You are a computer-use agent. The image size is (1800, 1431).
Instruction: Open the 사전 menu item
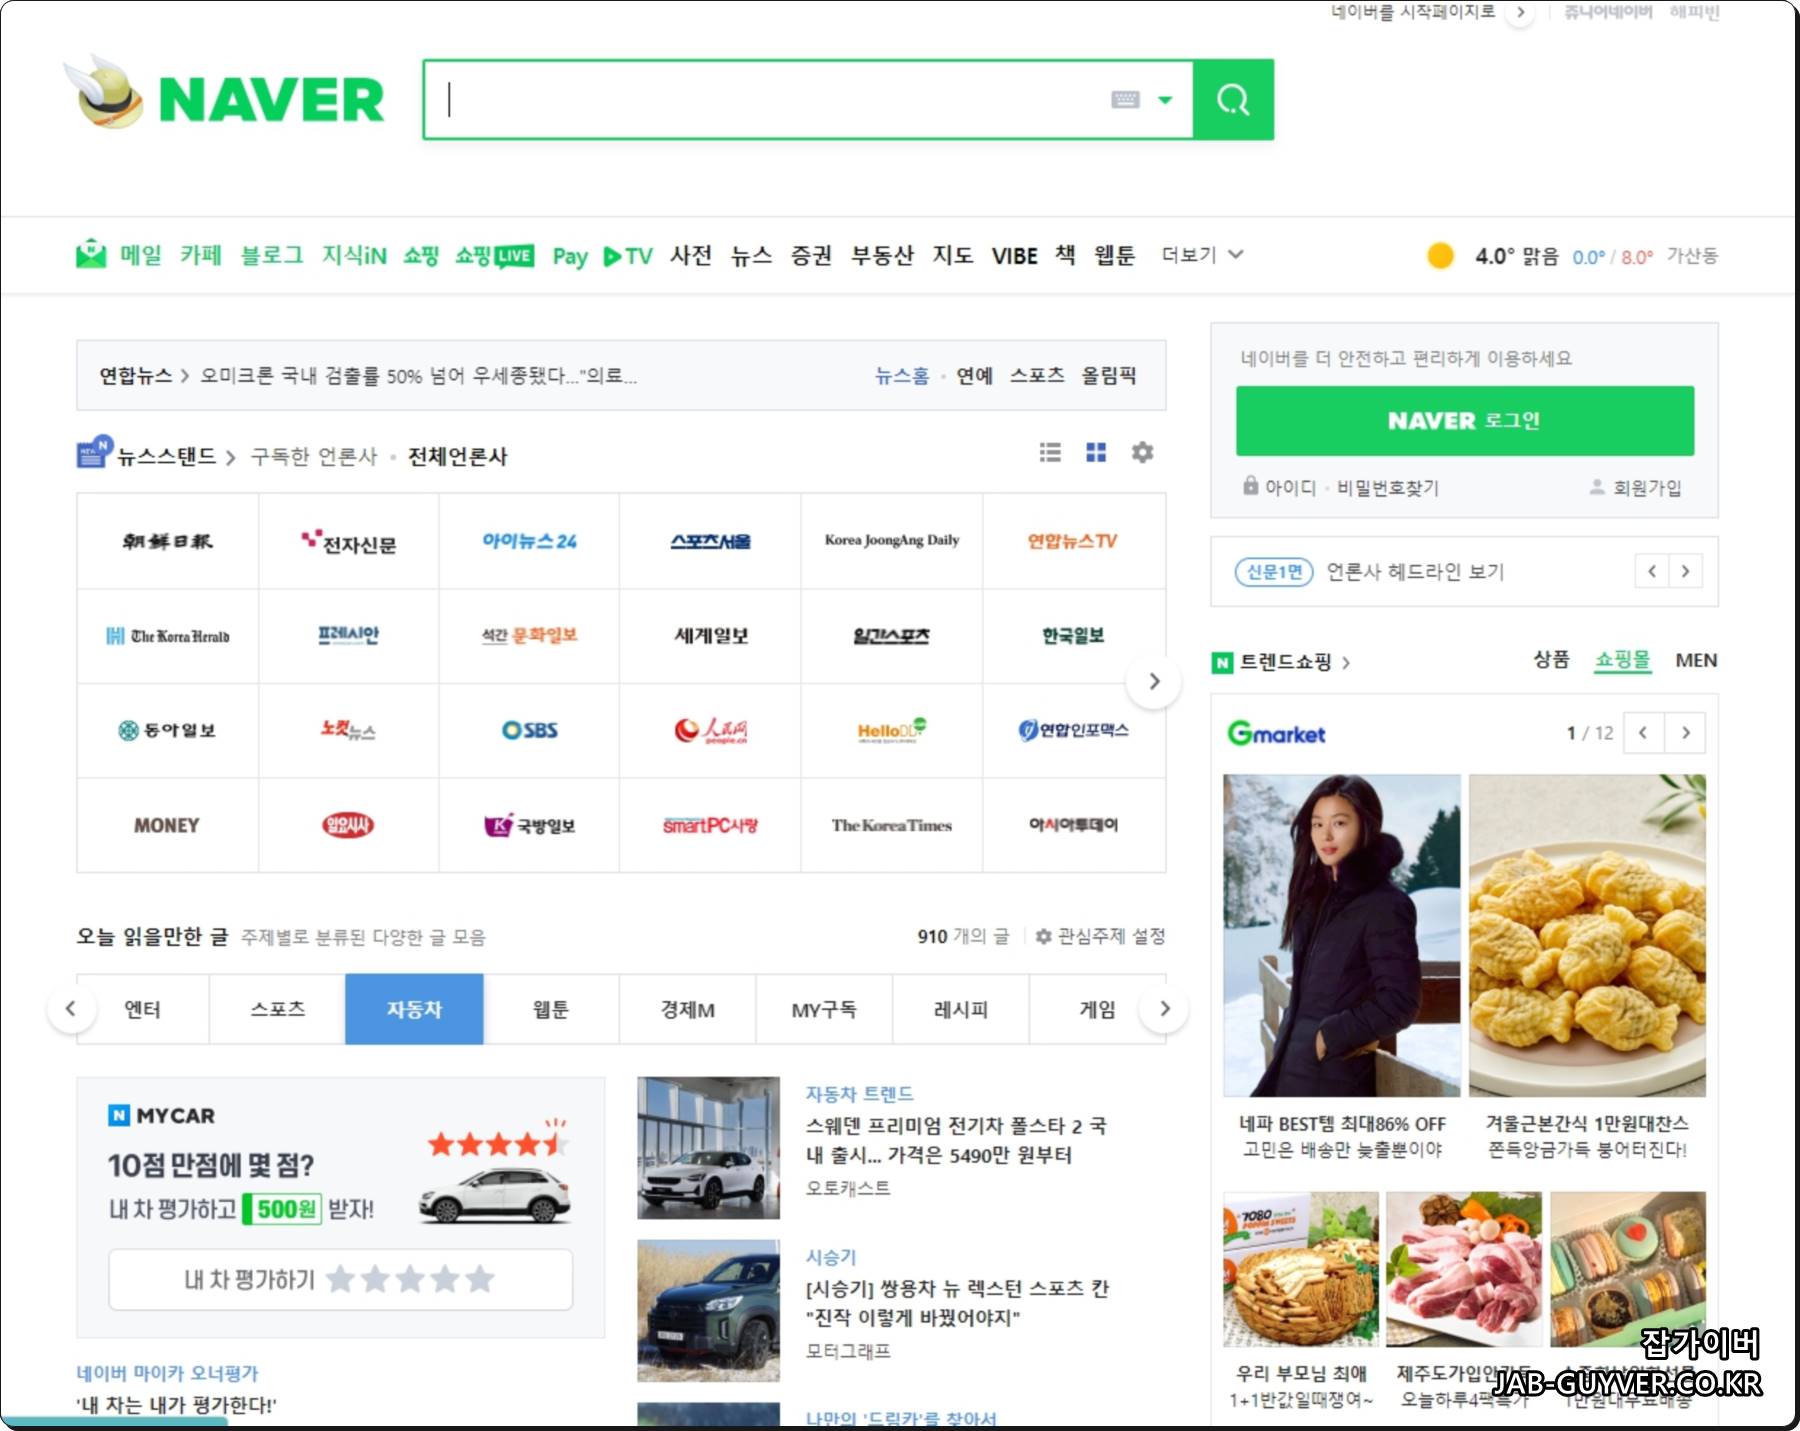[691, 255]
